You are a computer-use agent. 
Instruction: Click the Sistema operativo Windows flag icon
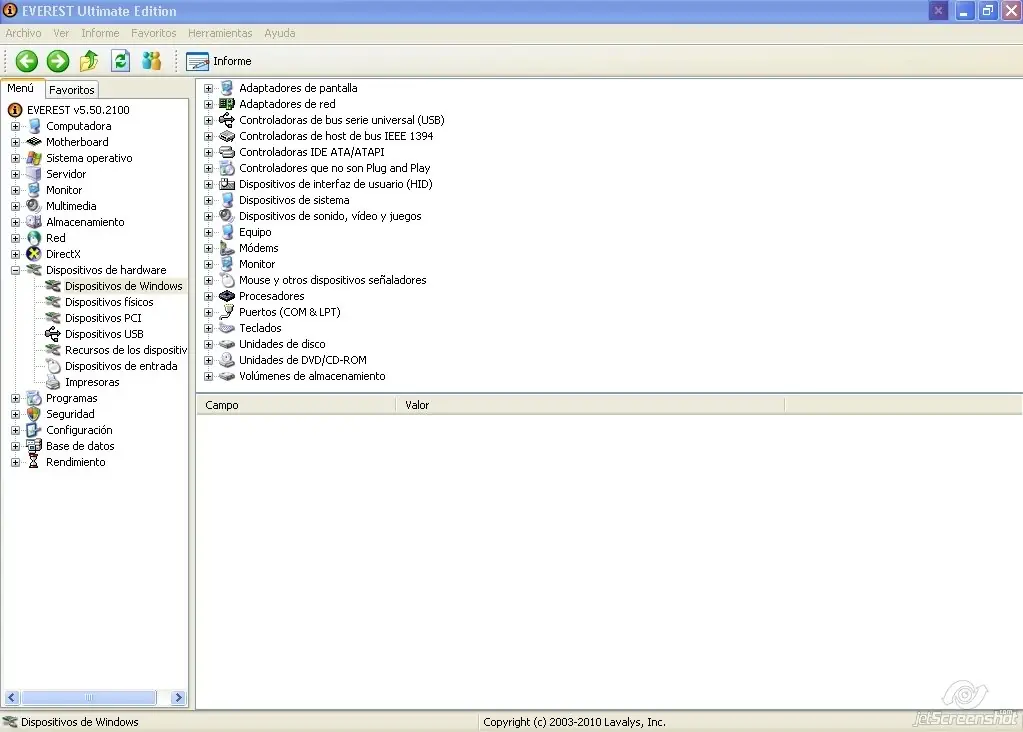coord(33,158)
